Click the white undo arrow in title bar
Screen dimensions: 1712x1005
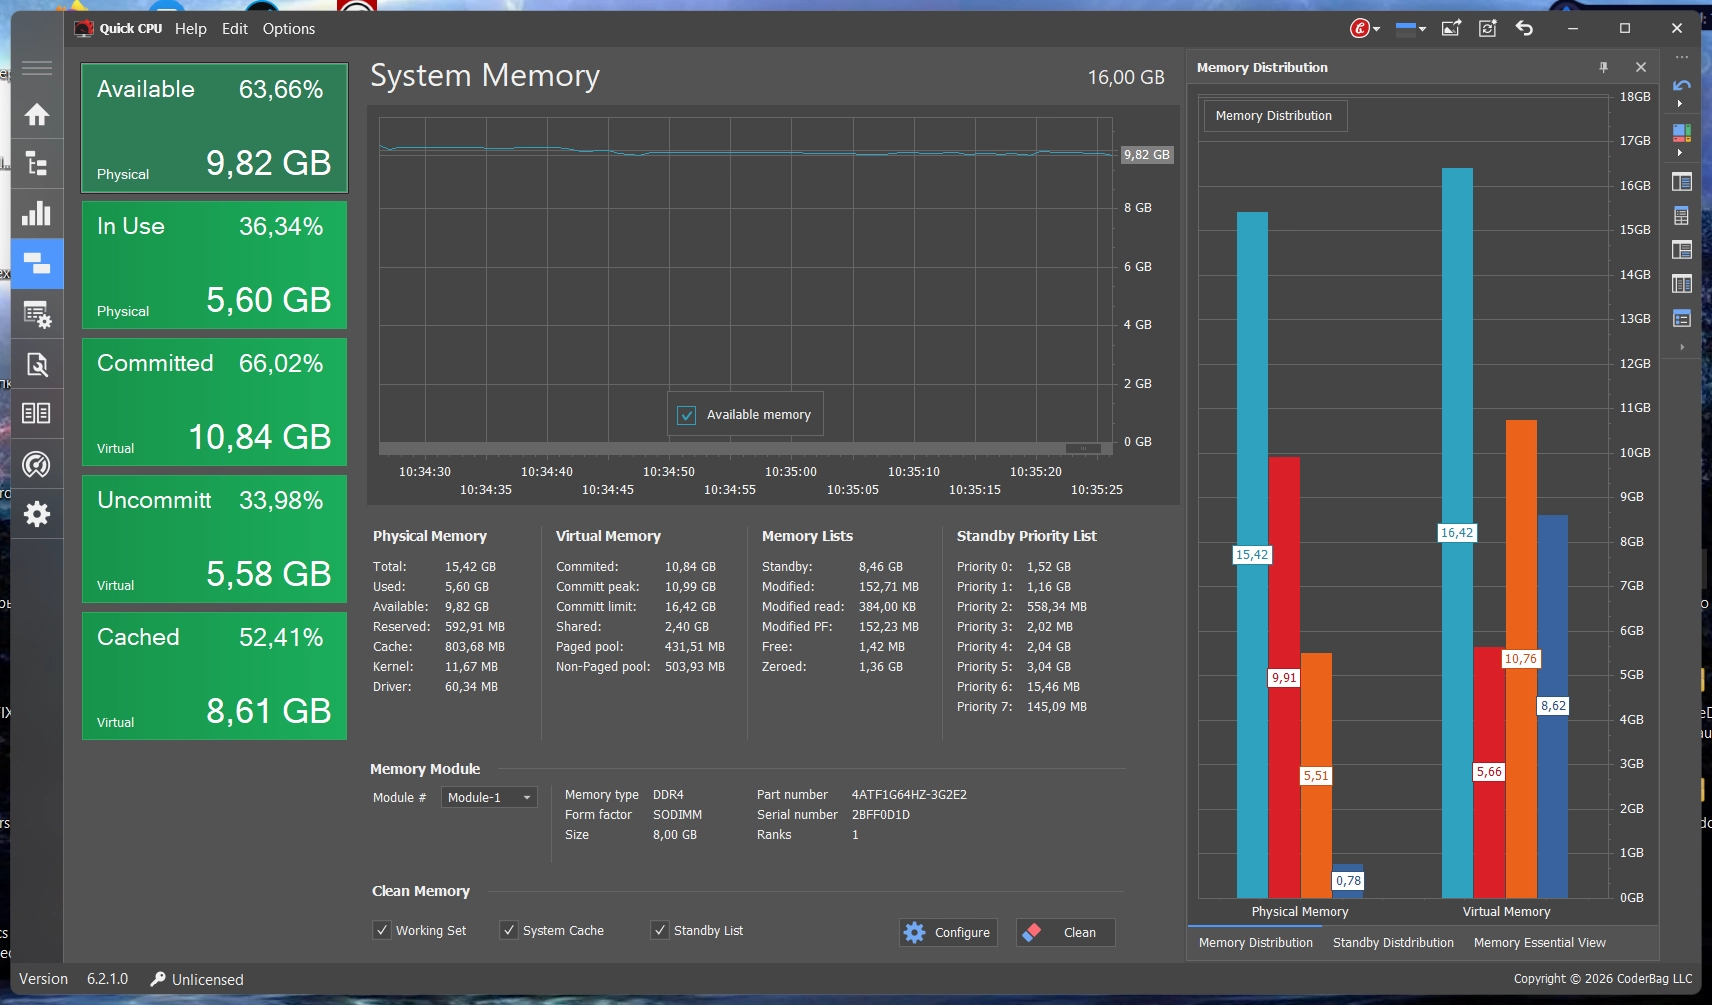[x=1524, y=28]
